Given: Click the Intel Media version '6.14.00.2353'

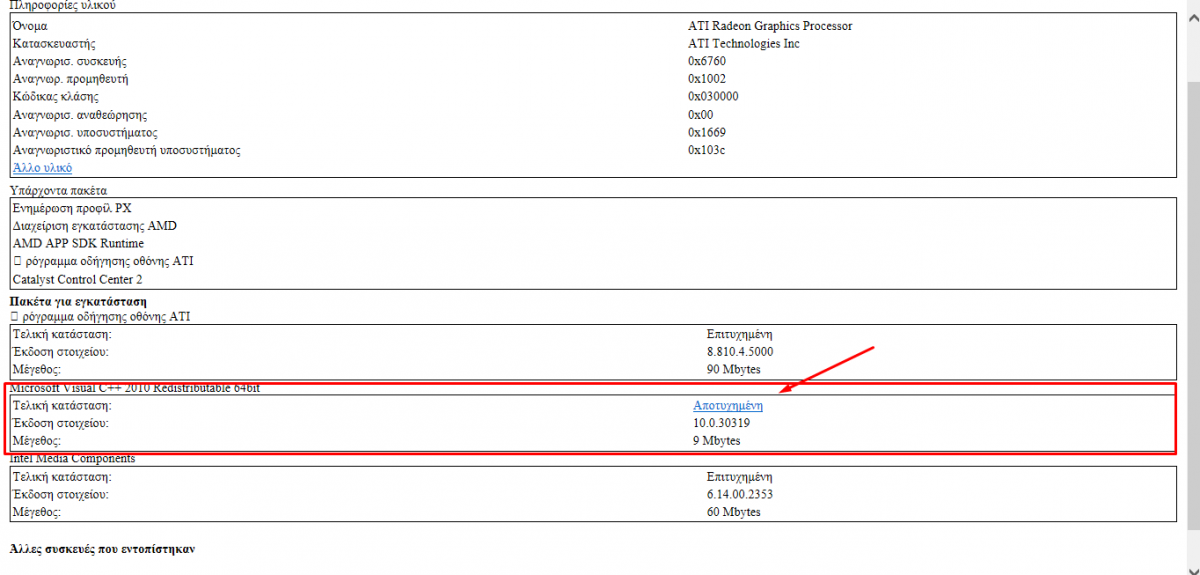Looking at the screenshot, I should coord(740,494).
